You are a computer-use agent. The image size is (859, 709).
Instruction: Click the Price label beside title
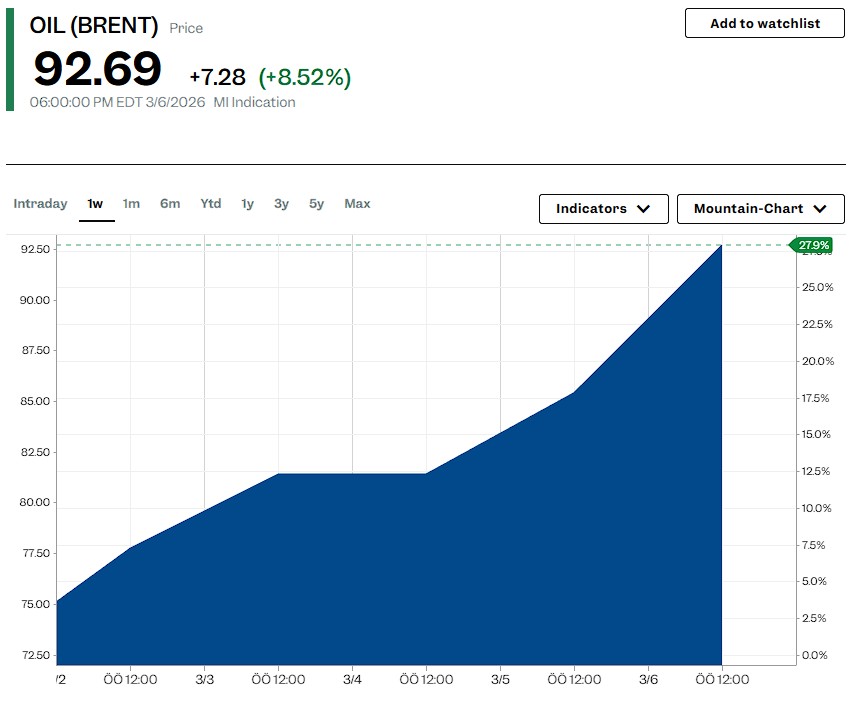tap(186, 28)
